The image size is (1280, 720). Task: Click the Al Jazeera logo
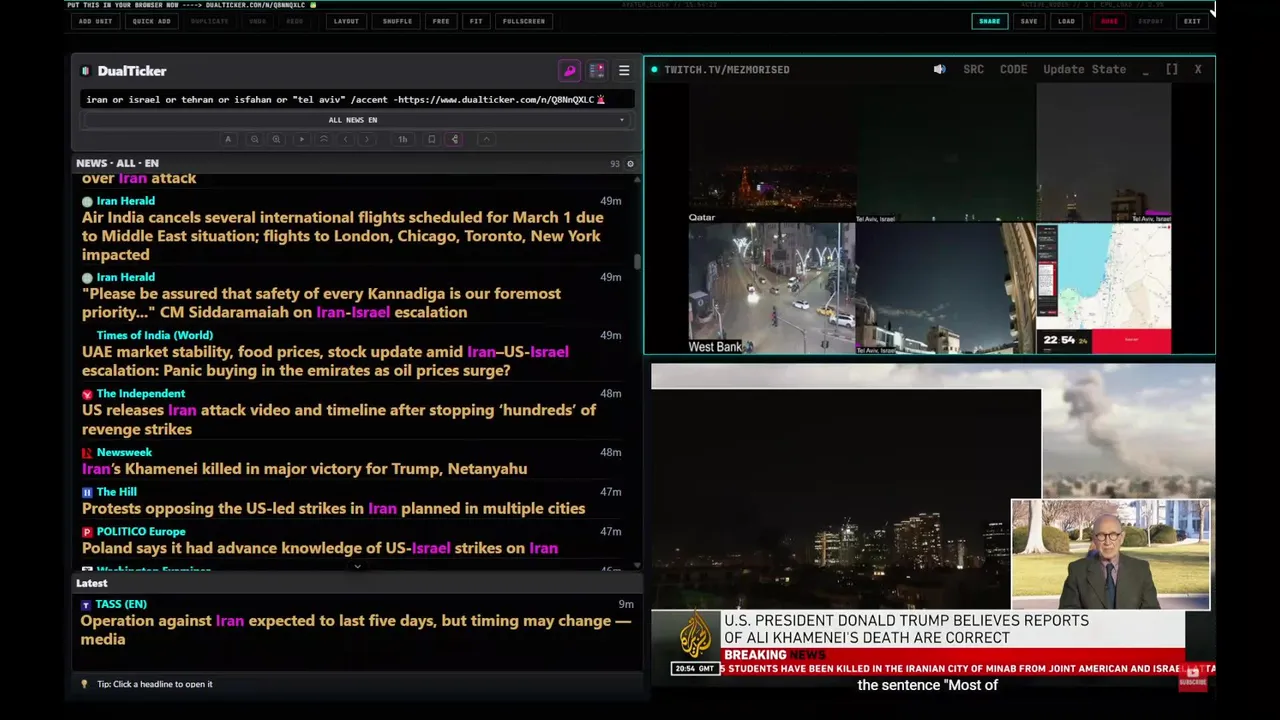pyautogui.click(x=696, y=634)
